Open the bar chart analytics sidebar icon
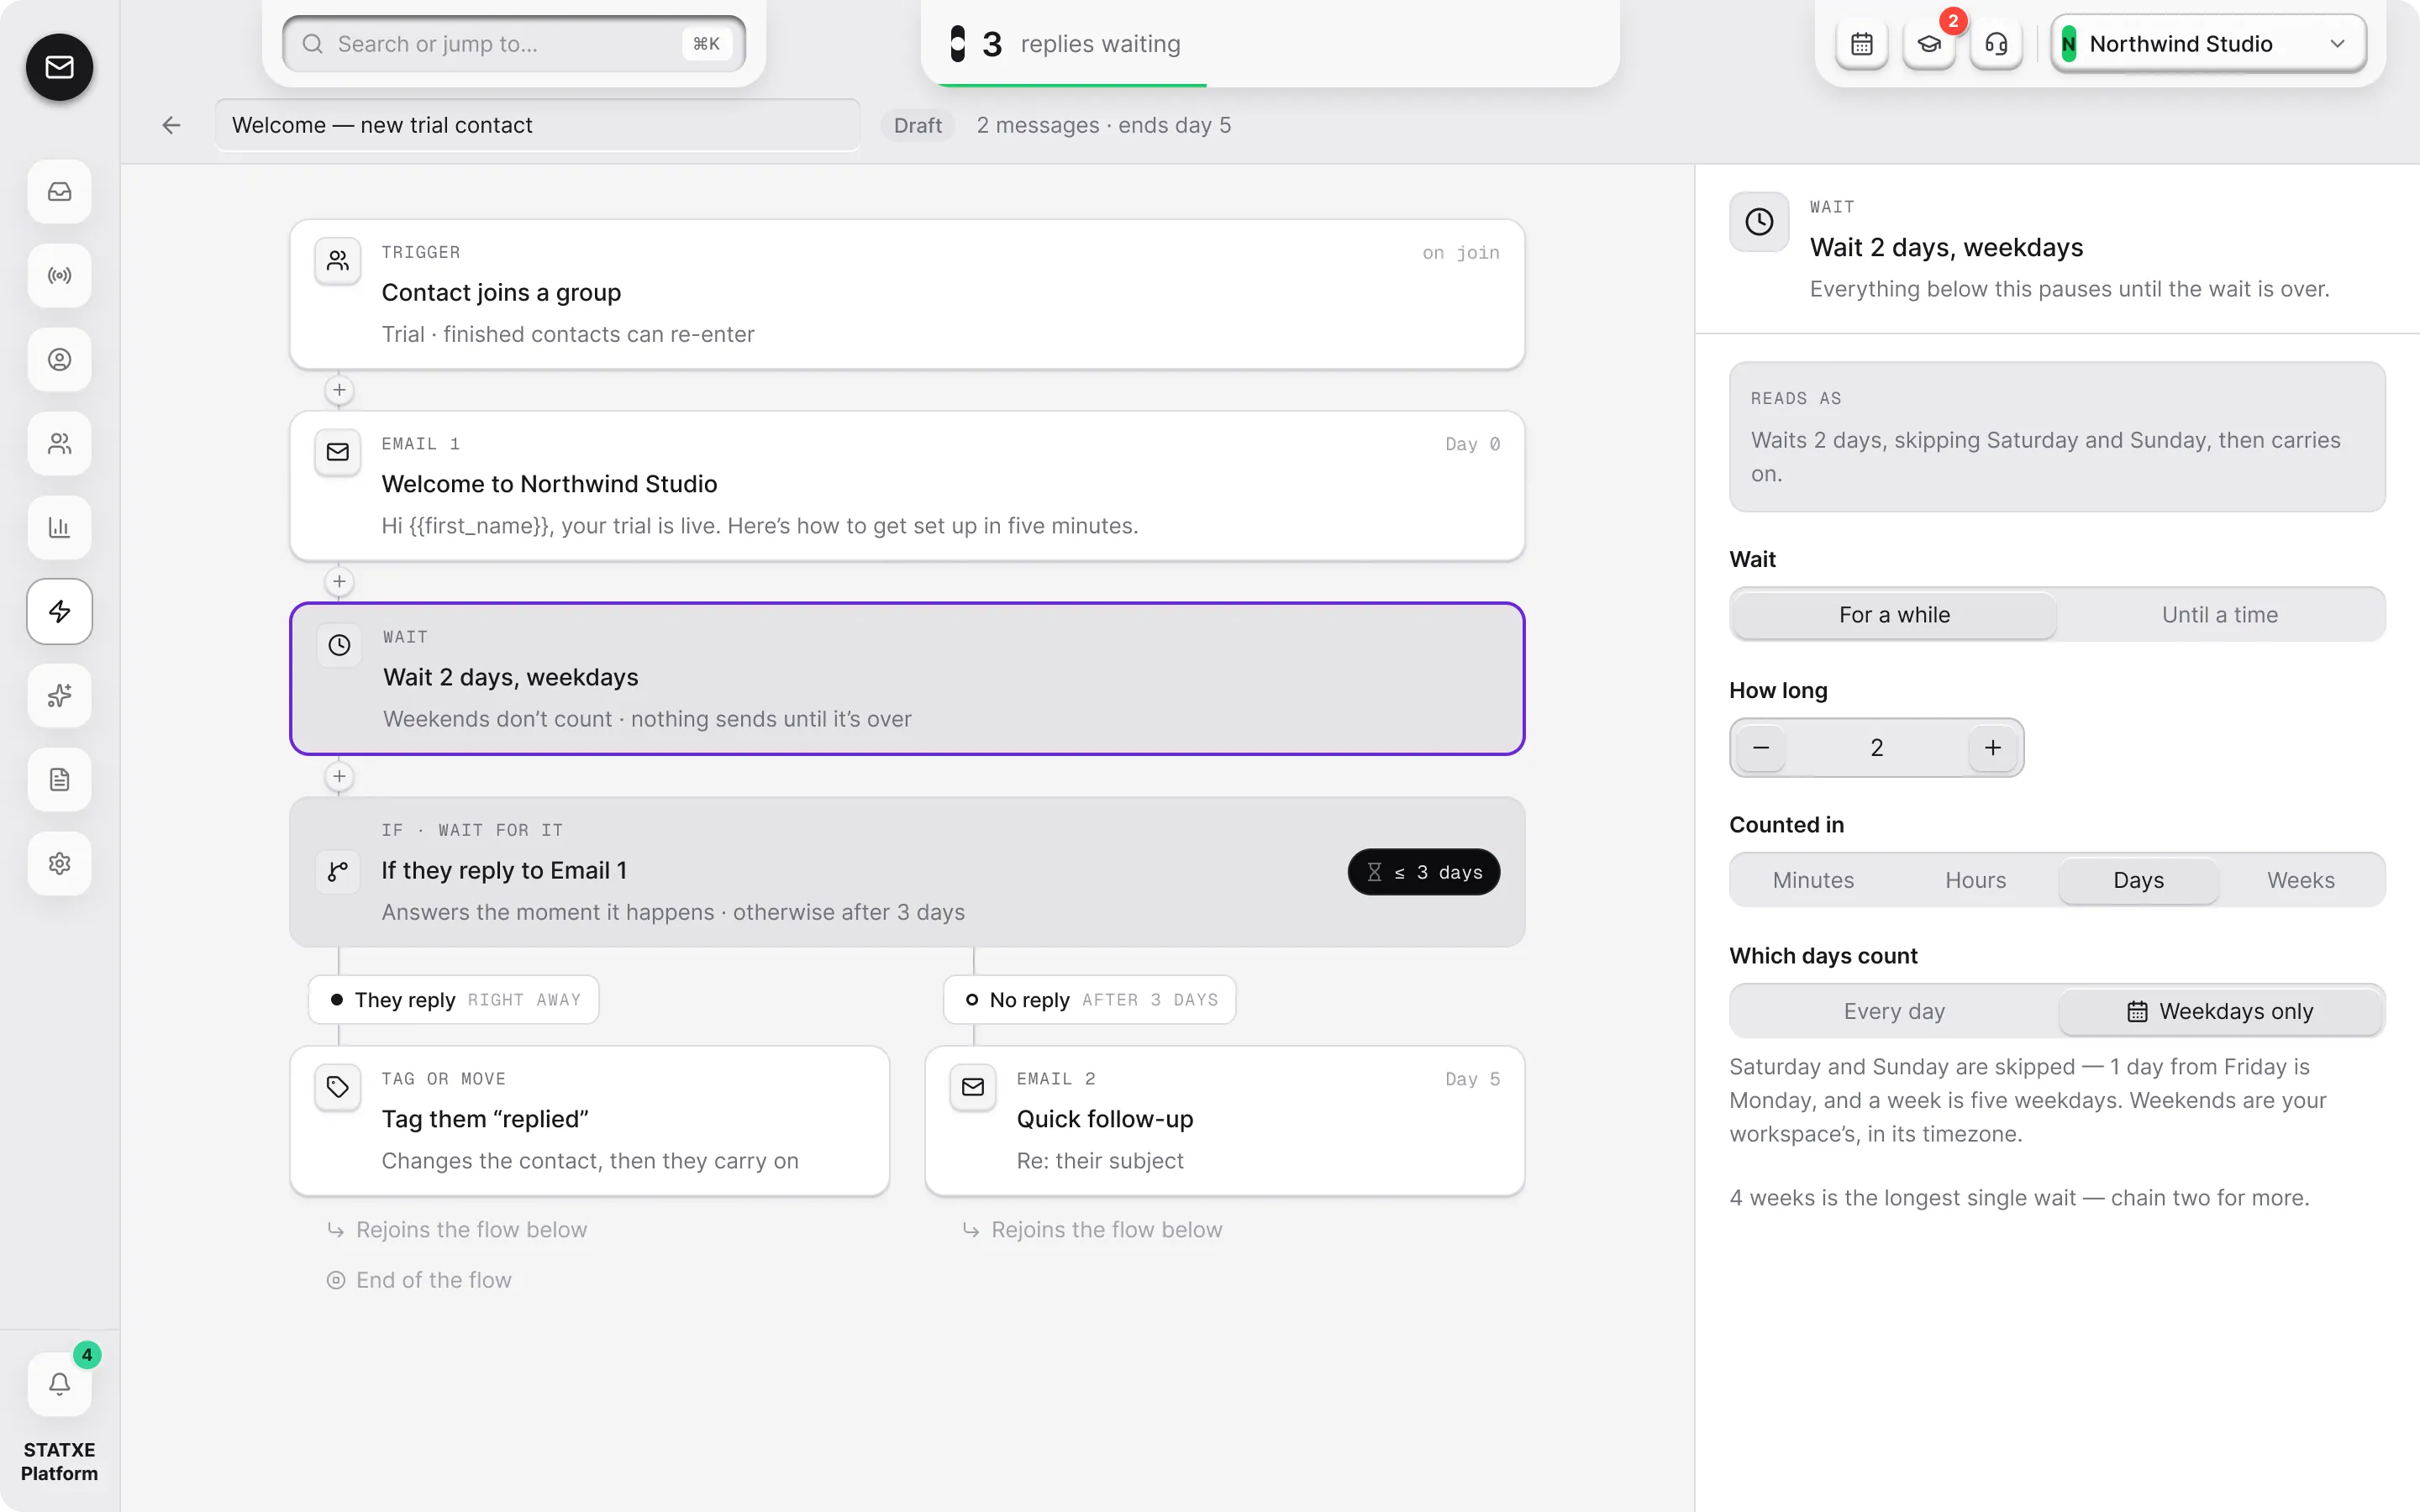 [x=59, y=527]
